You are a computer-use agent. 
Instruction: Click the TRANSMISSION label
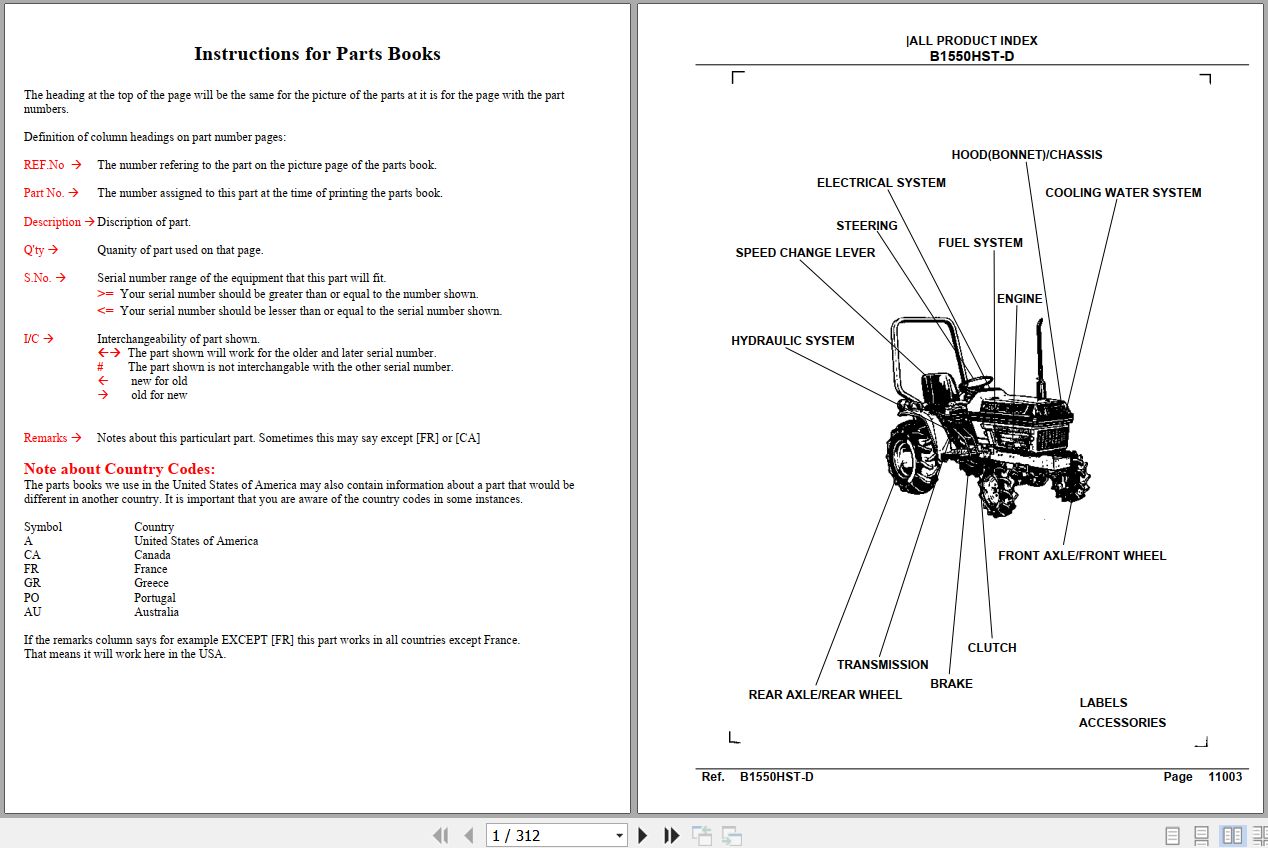point(883,665)
